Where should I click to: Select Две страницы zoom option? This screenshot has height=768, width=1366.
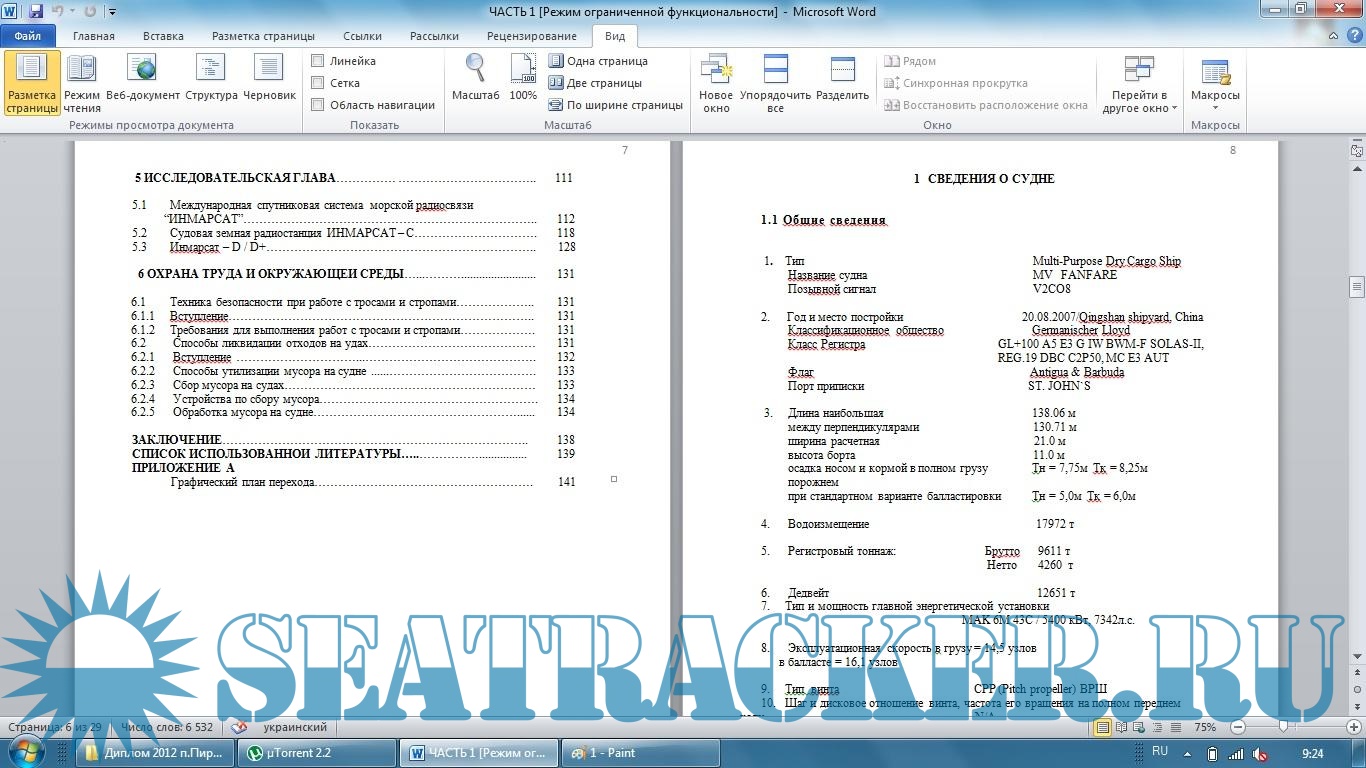[x=596, y=83]
